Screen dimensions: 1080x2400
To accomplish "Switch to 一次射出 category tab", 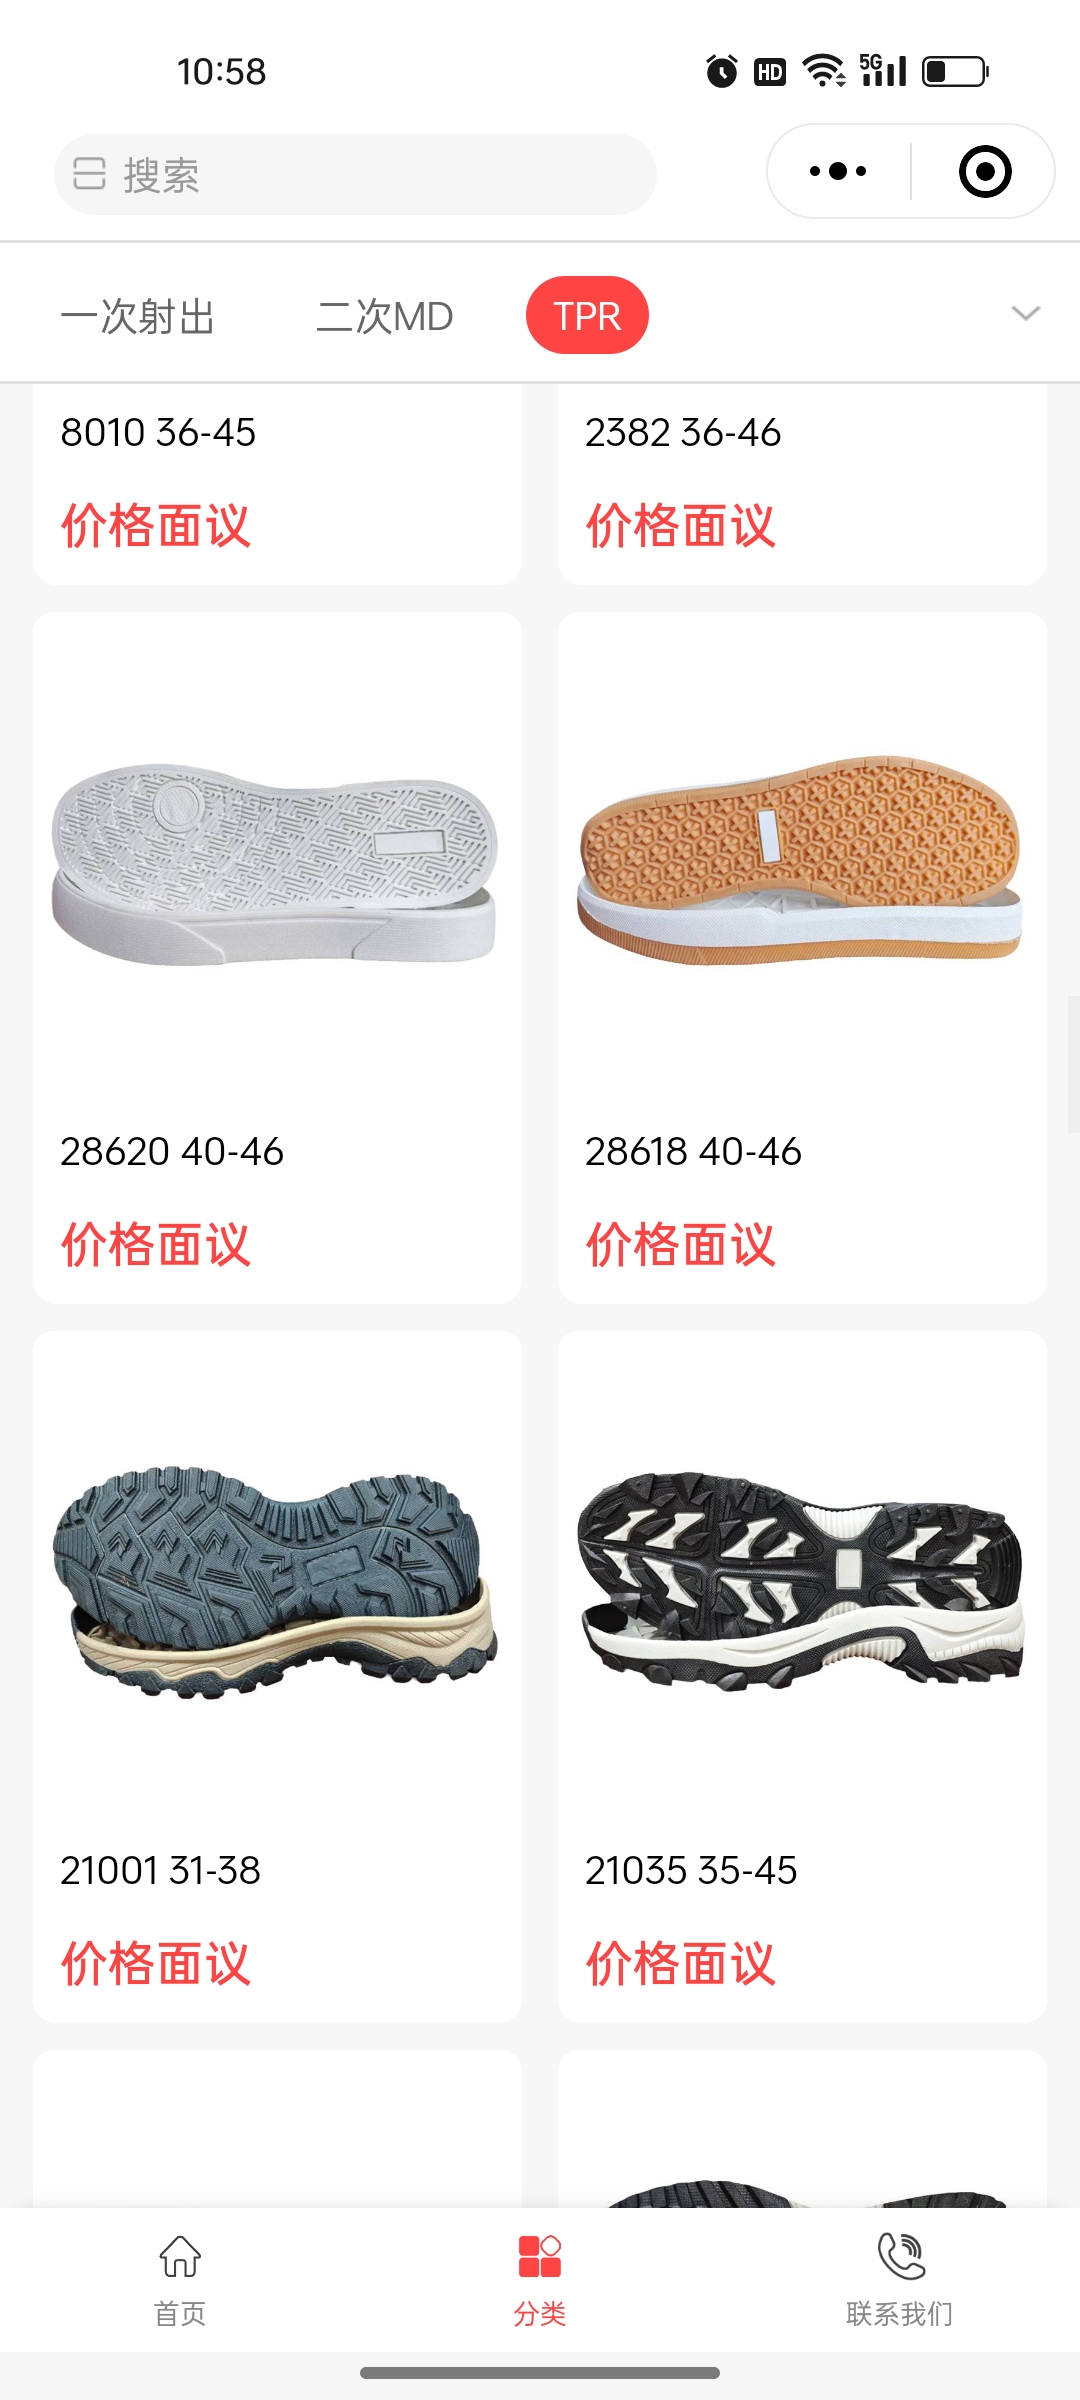I will click(x=138, y=316).
